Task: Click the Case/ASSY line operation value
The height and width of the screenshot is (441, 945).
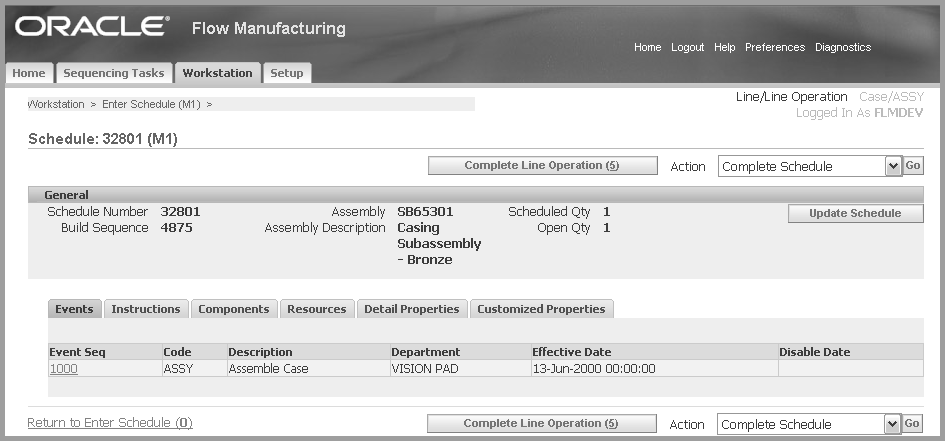Action: [x=891, y=97]
